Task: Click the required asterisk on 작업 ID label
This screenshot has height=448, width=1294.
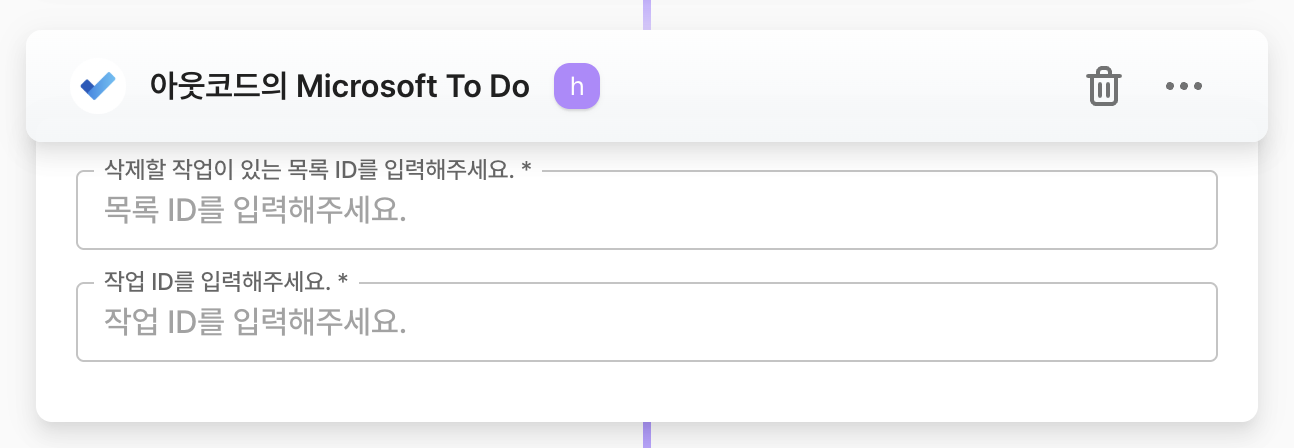Action: tap(343, 283)
